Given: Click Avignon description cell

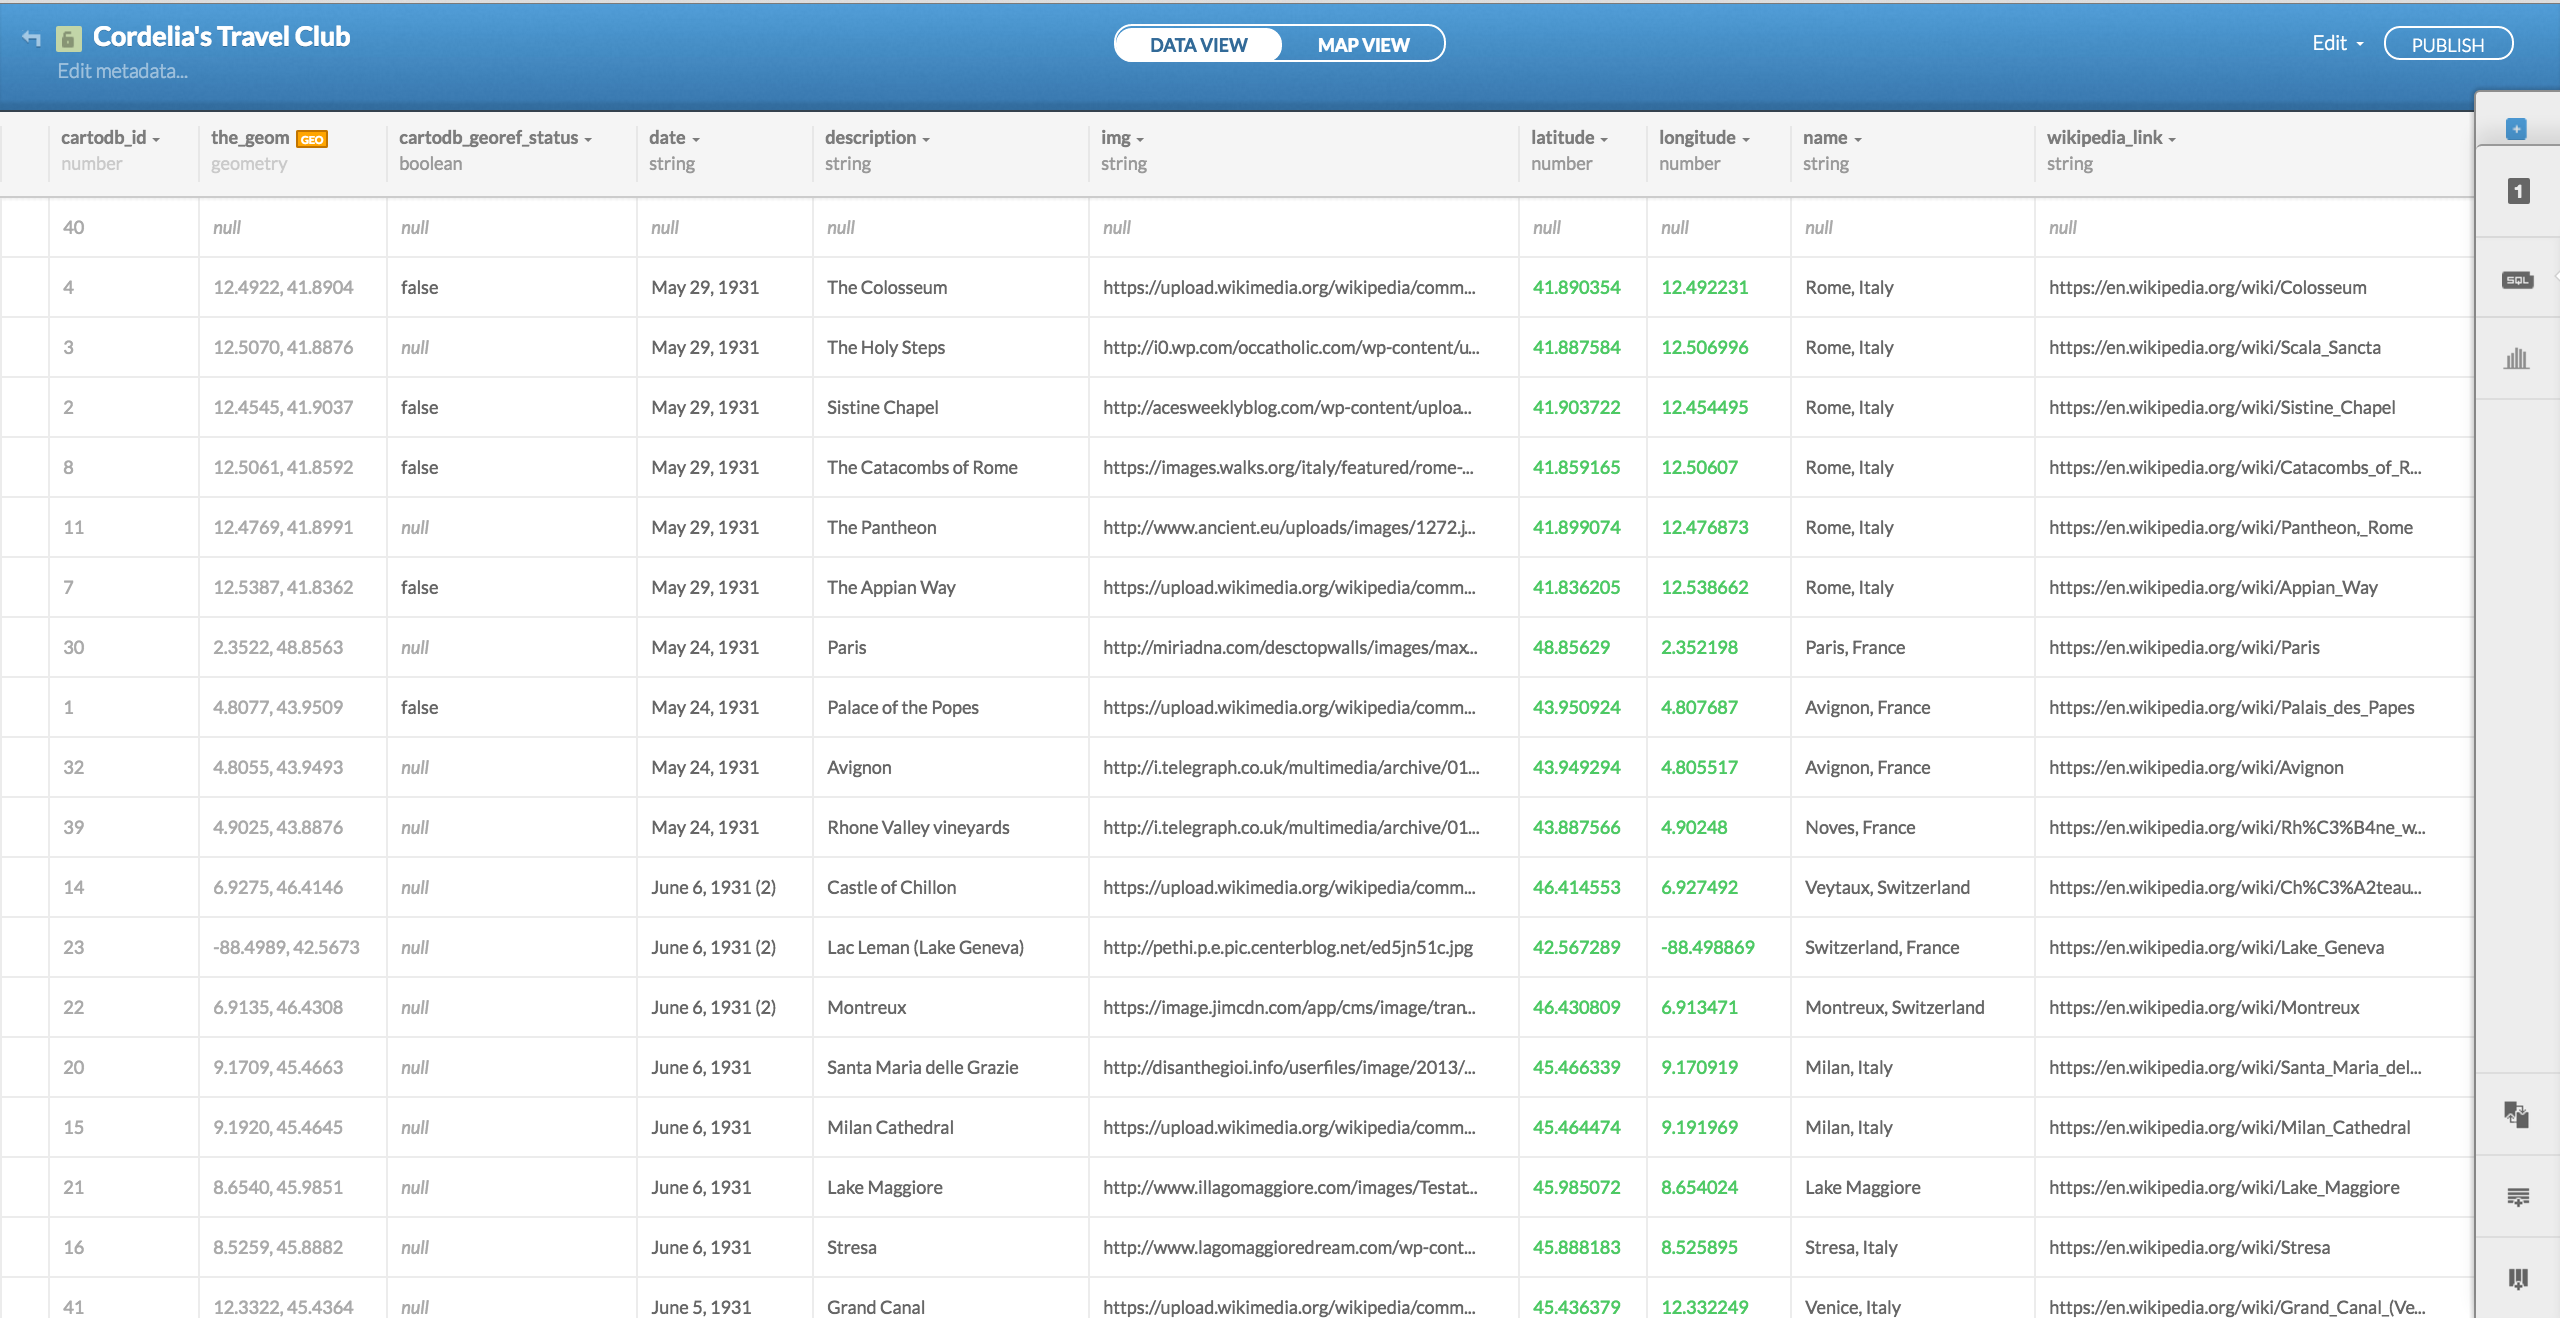Looking at the screenshot, I should 951,768.
